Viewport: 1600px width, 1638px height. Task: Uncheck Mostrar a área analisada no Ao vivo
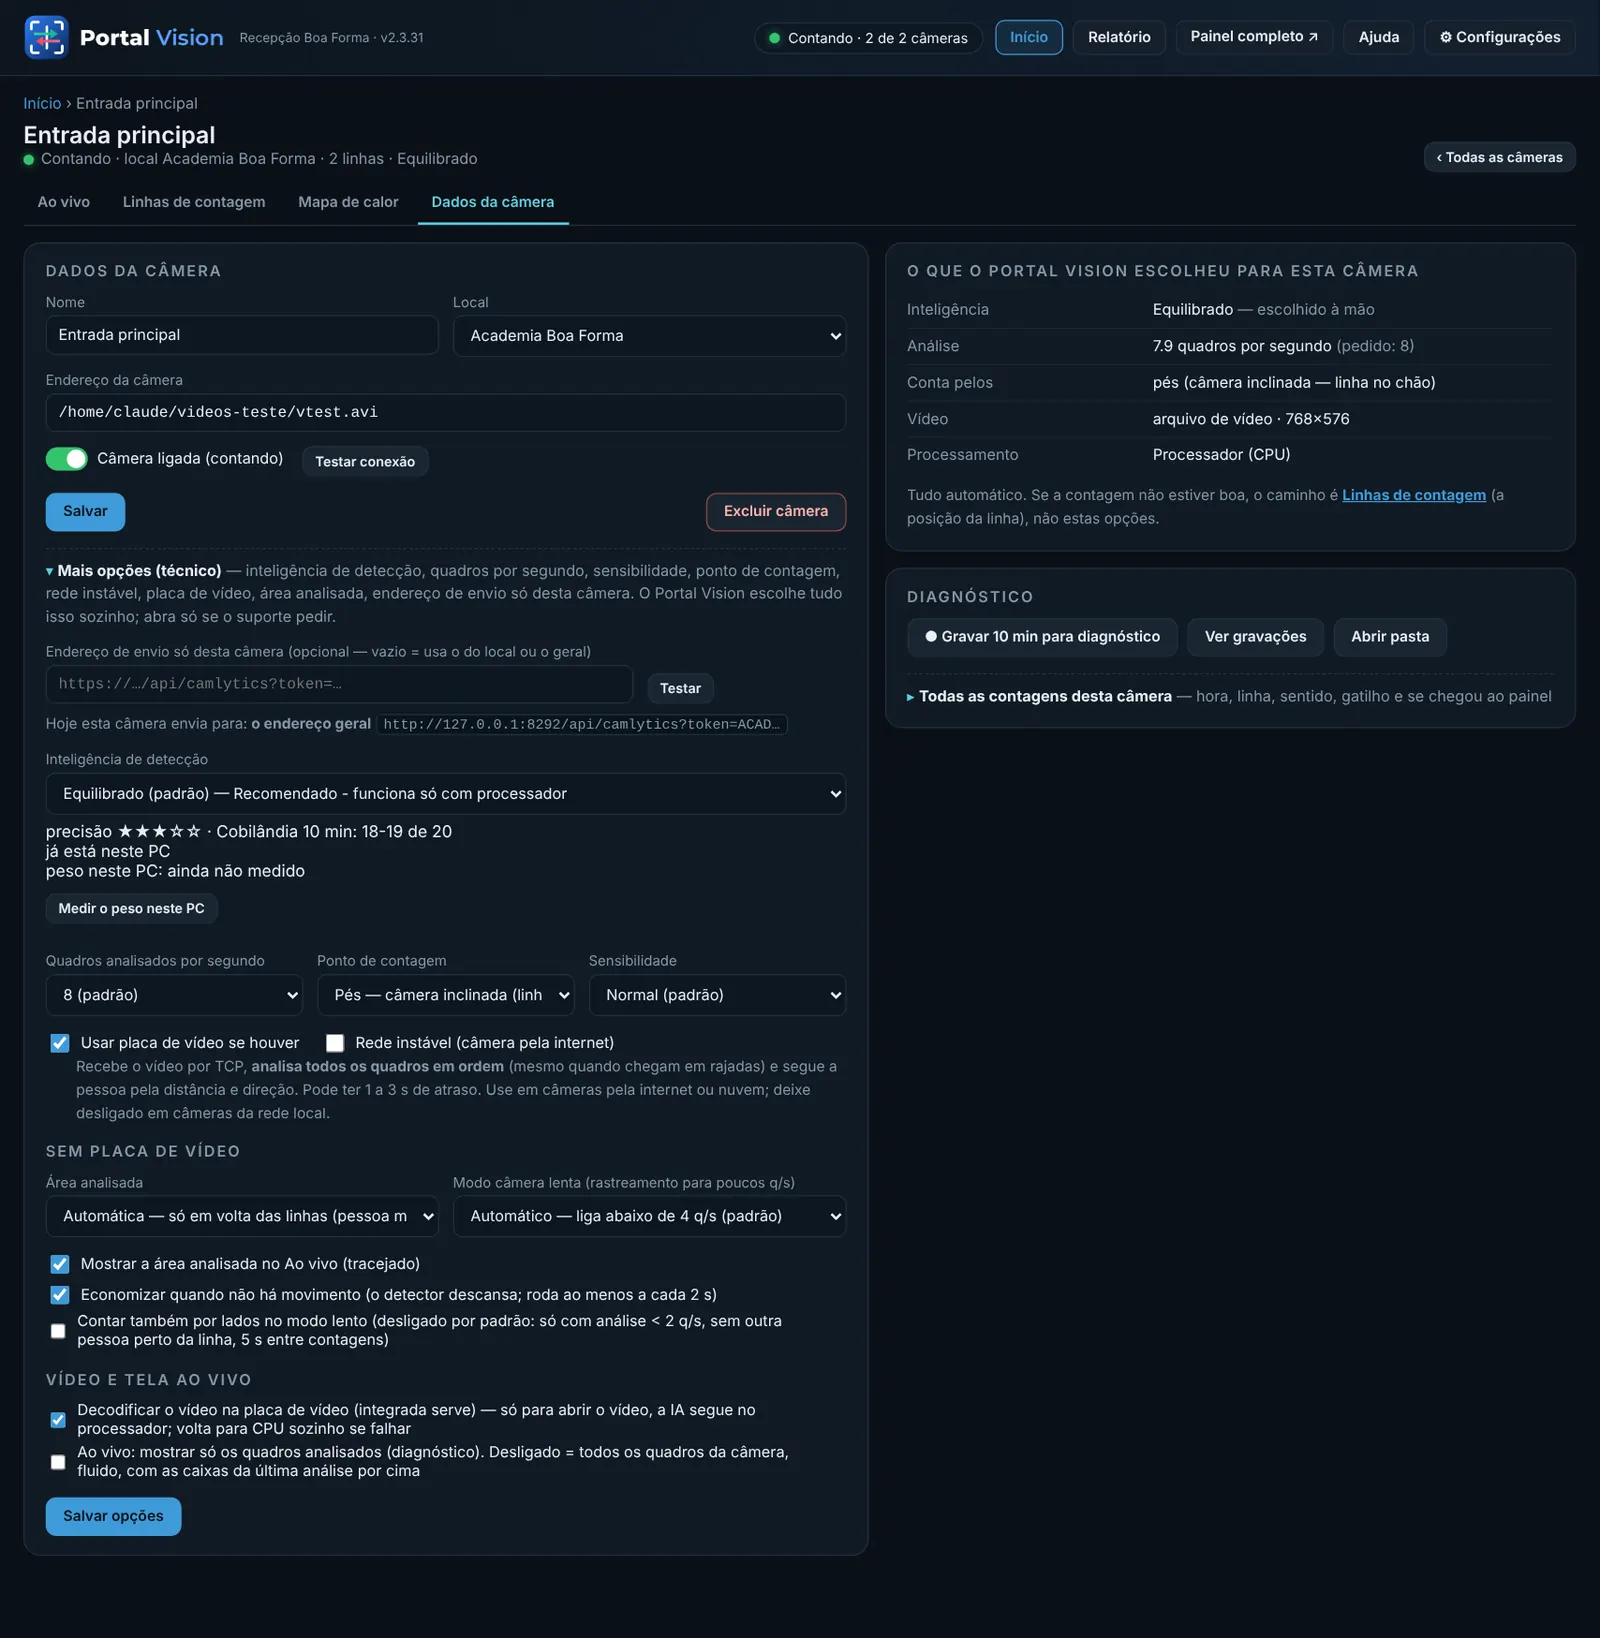(60, 1264)
